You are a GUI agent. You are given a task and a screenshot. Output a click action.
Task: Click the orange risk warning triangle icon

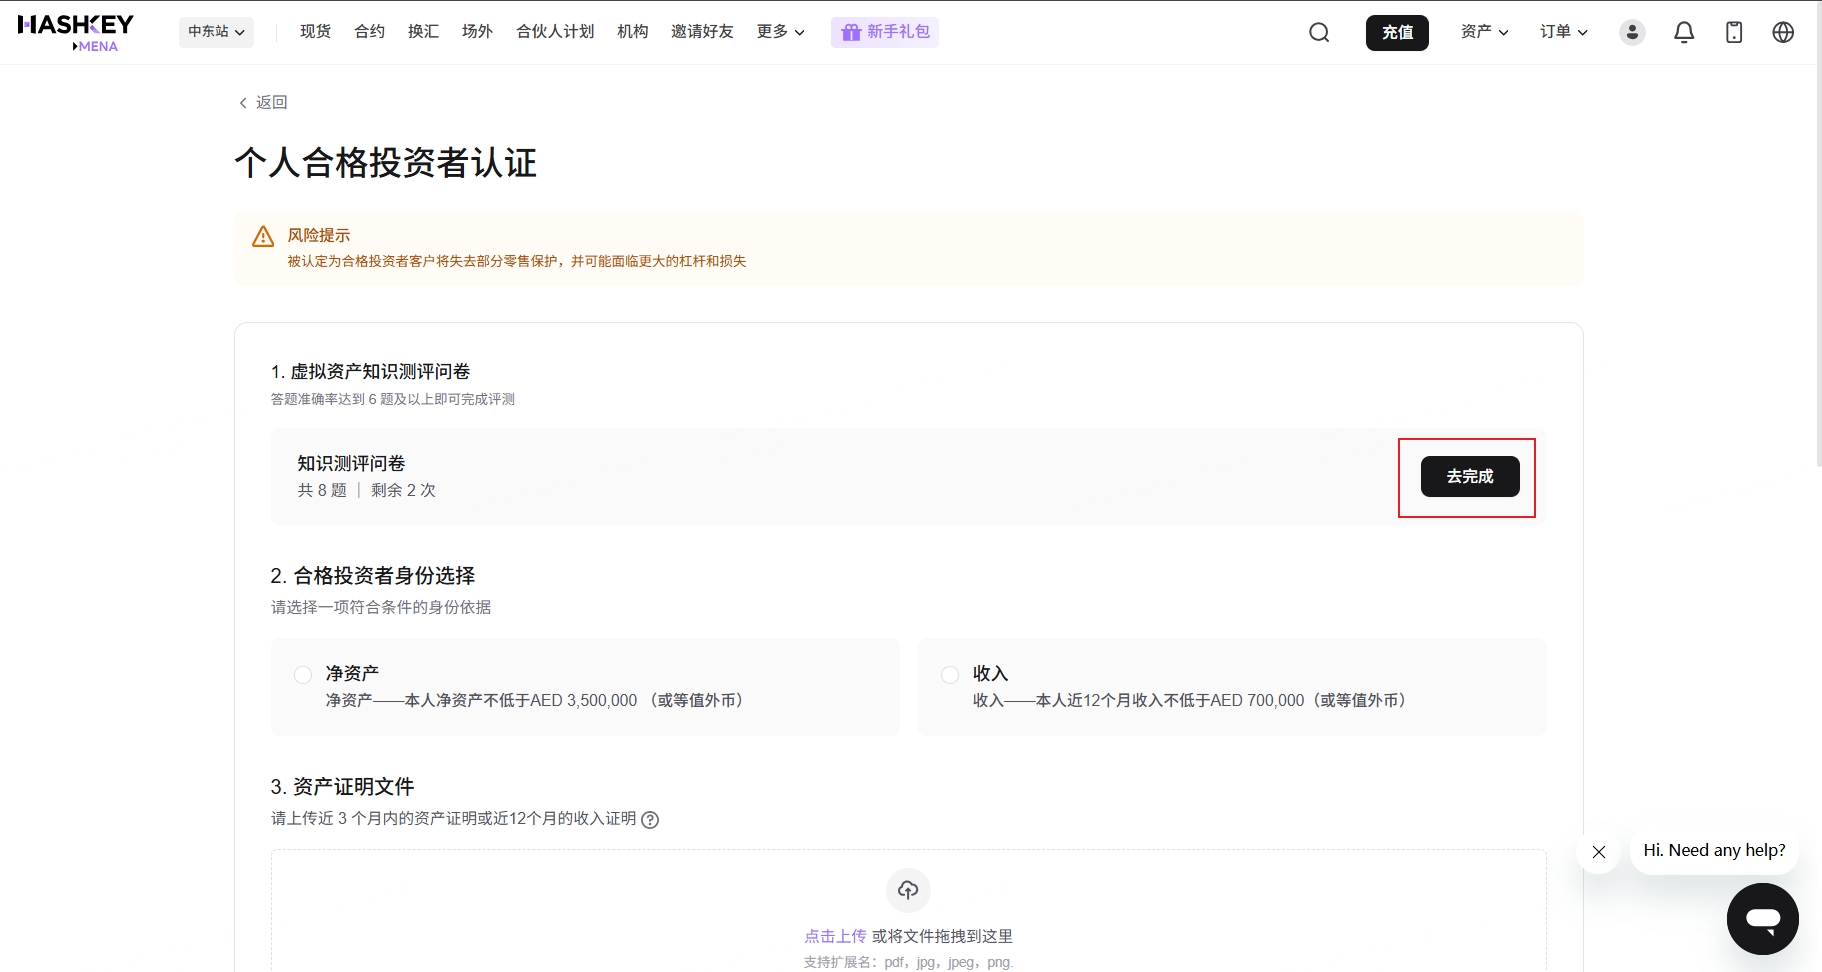tap(263, 237)
